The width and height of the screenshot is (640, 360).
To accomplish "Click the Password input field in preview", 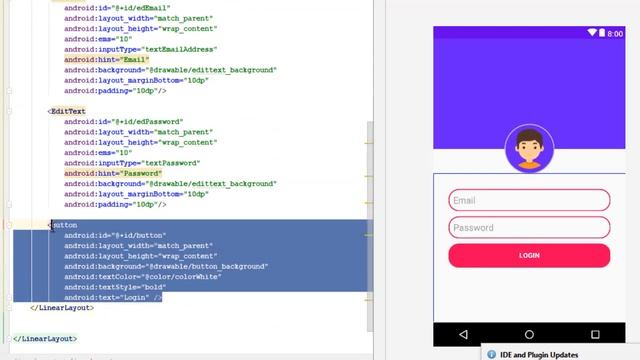I will (529, 227).
